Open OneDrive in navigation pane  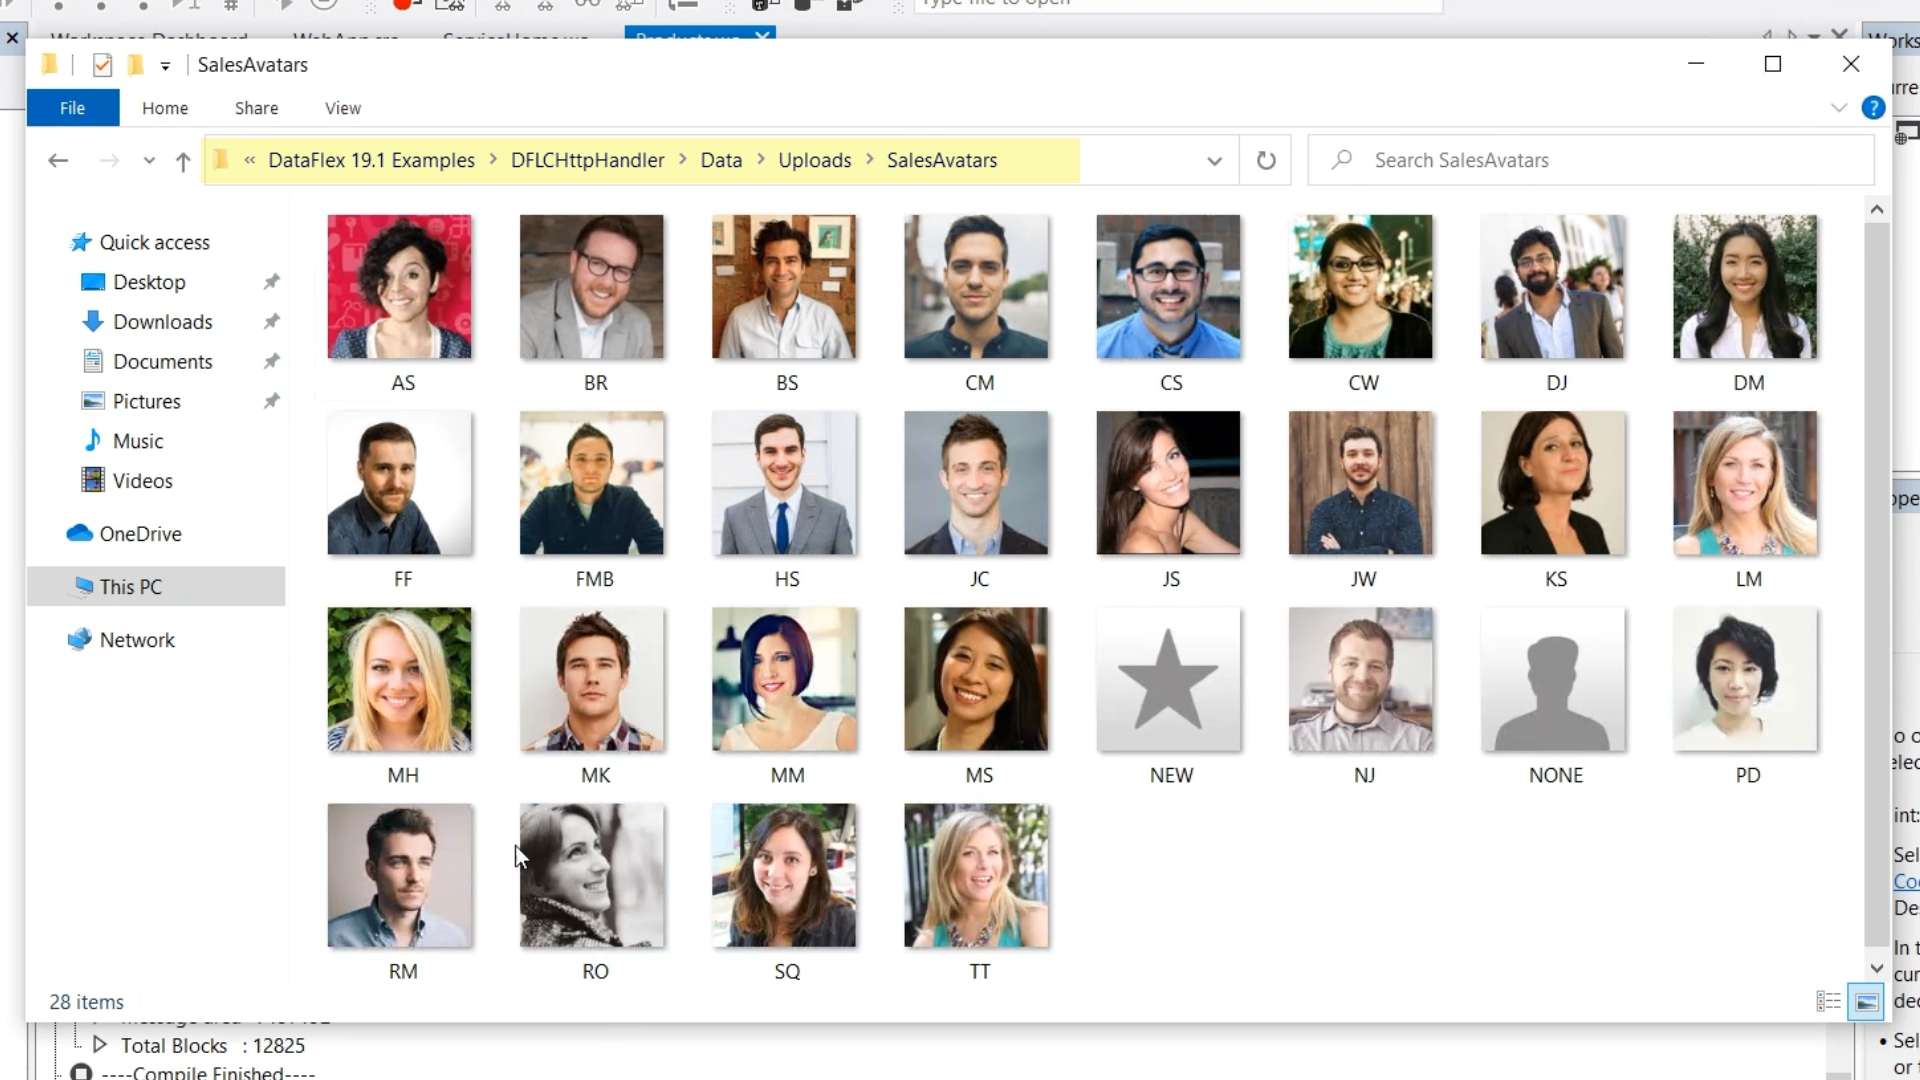[140, 534]
